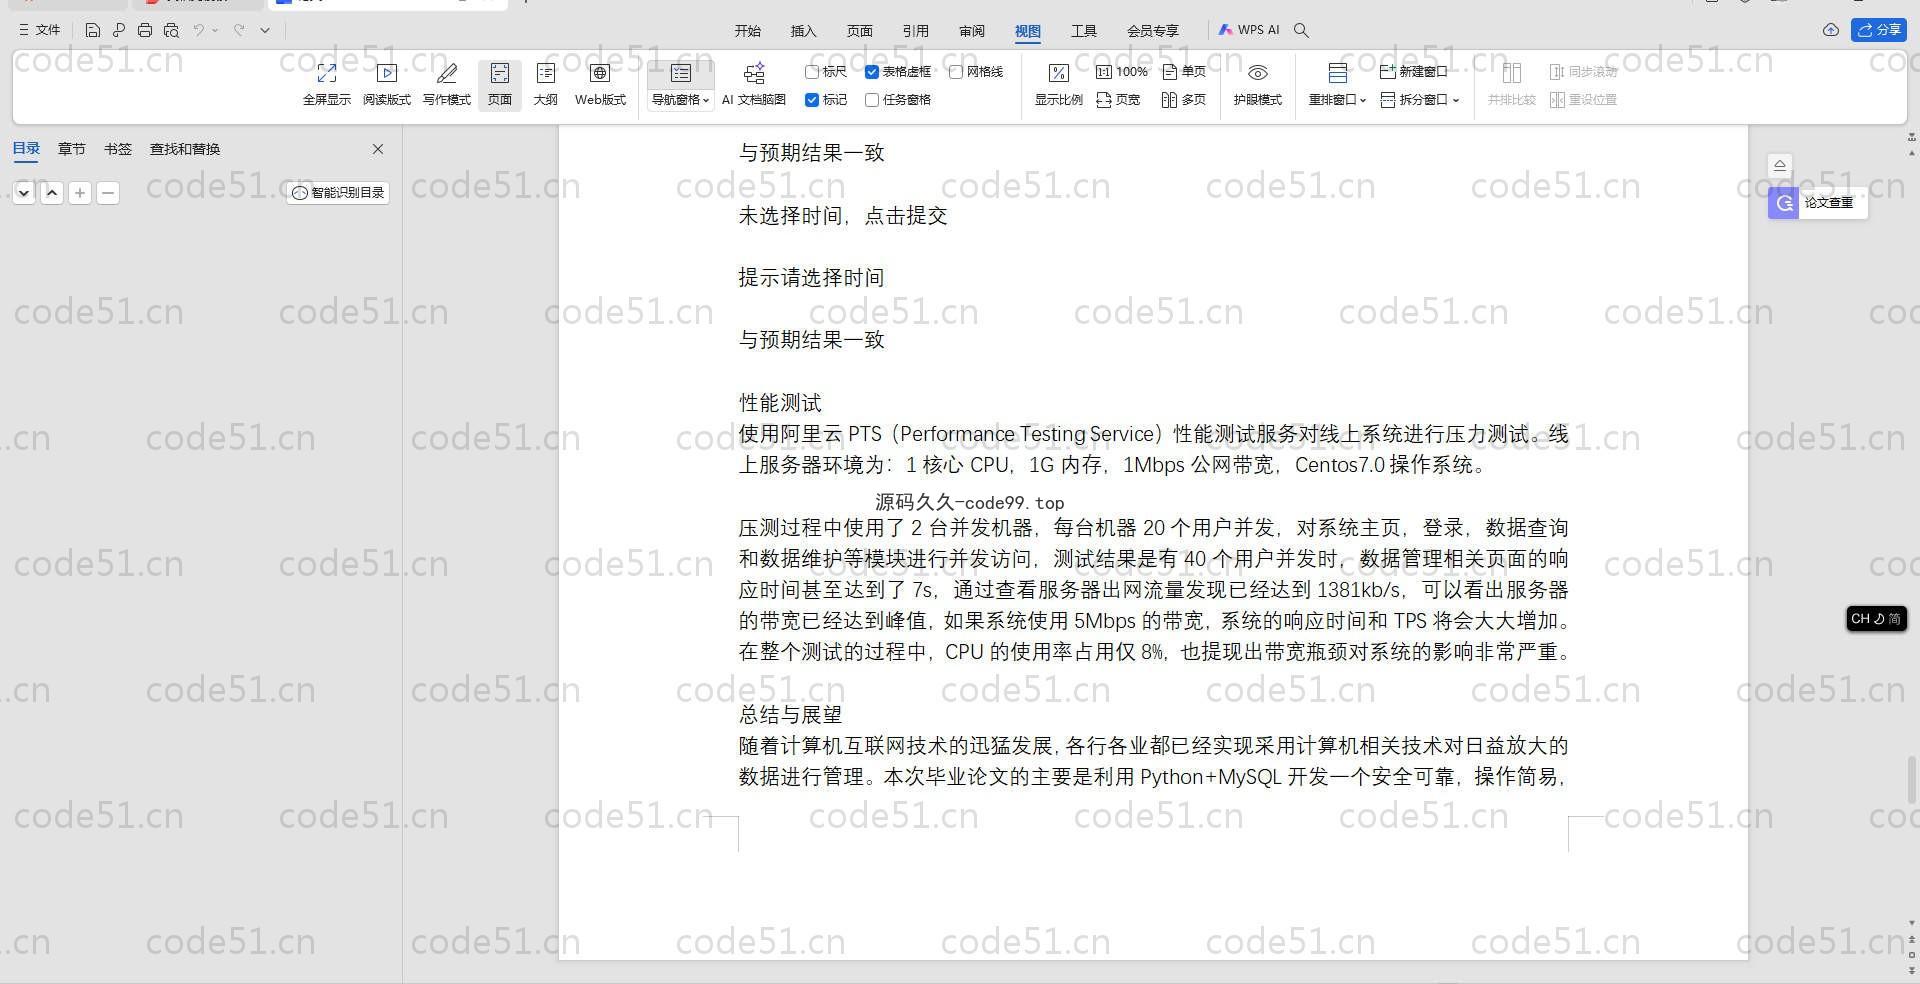Select the 目录 tab in navigation pane
Image resolution: width=1920 pixels, height=984 pixels.
click(x=26, y=149)
